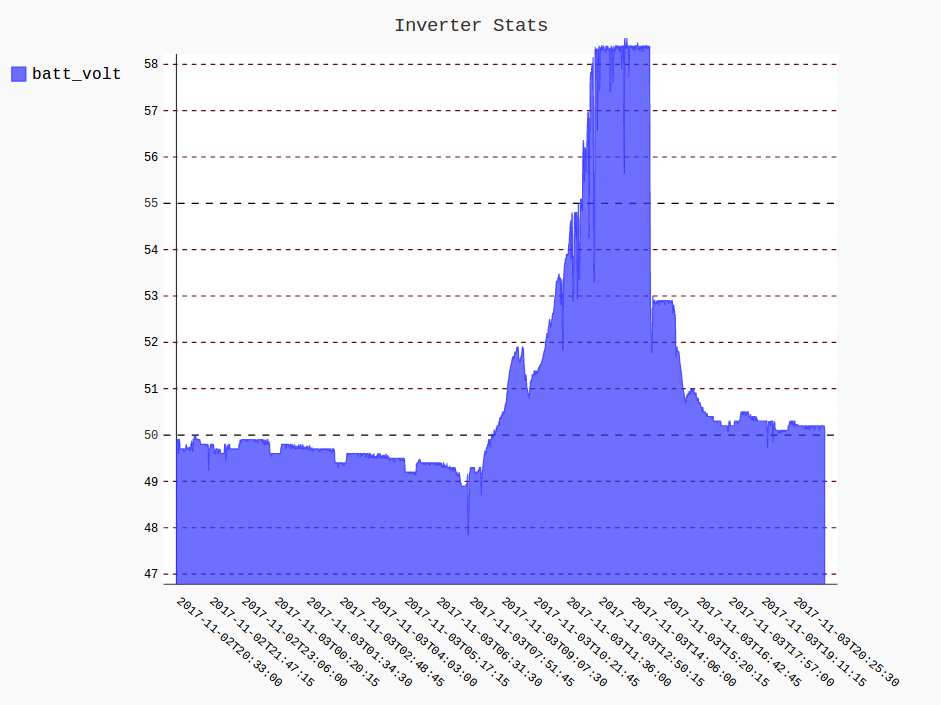Click x-axis label 2017-11-02T20:33:00
Screen dimensions: 941x705
pyautogui.click(x=229, y=642)
